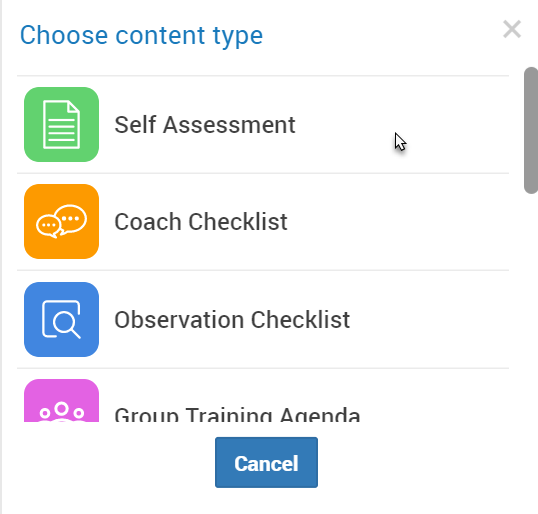Click the Choose content type heading

click(x=141, y=35)
